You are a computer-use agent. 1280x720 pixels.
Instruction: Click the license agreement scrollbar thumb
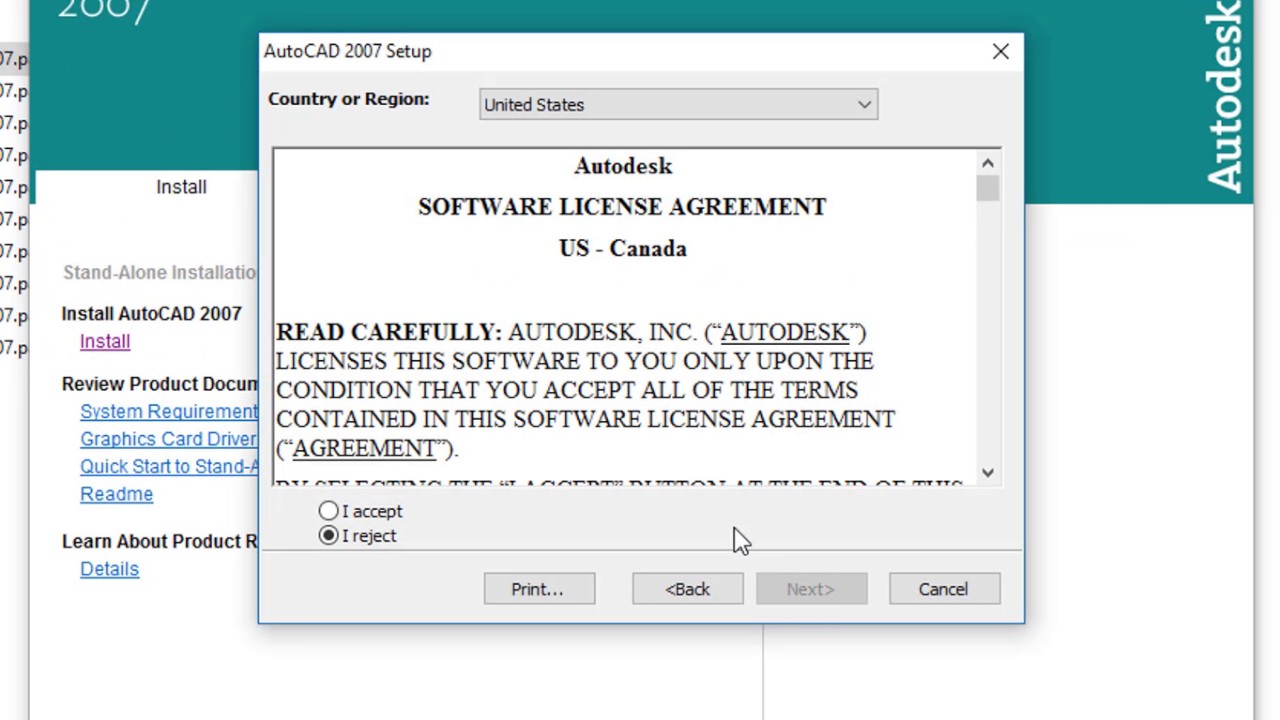click(x=988, y=188)
